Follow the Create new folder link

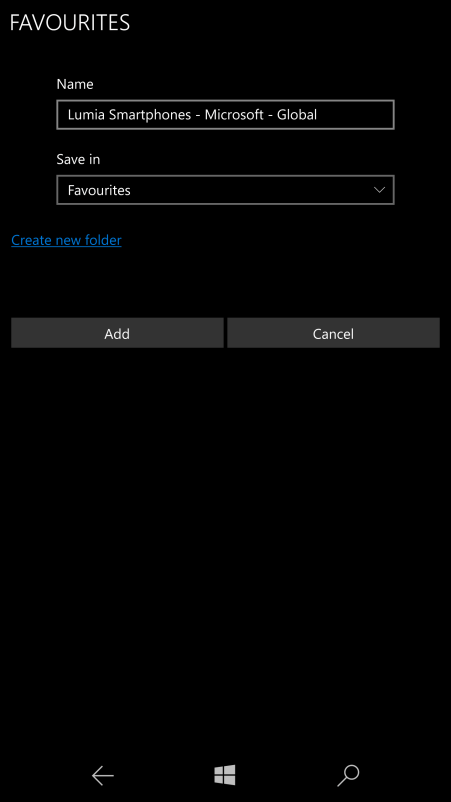[66, 240]
